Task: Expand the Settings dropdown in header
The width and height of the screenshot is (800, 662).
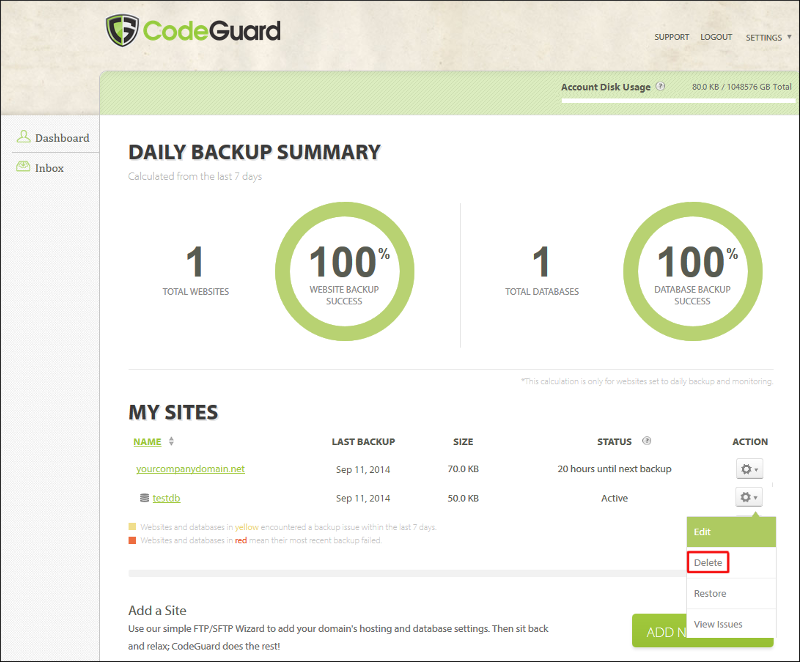Action: point(768,37)
